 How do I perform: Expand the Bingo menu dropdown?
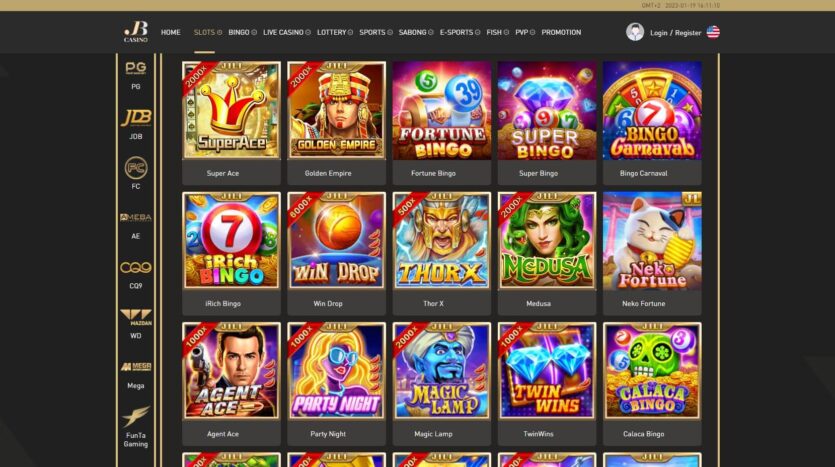pos(242,32)
